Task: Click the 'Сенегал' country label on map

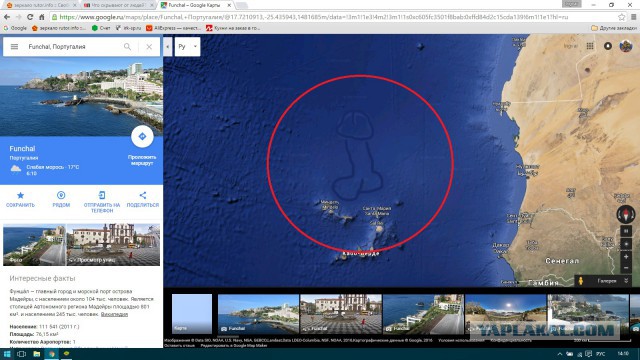Action: pos(562,261)
